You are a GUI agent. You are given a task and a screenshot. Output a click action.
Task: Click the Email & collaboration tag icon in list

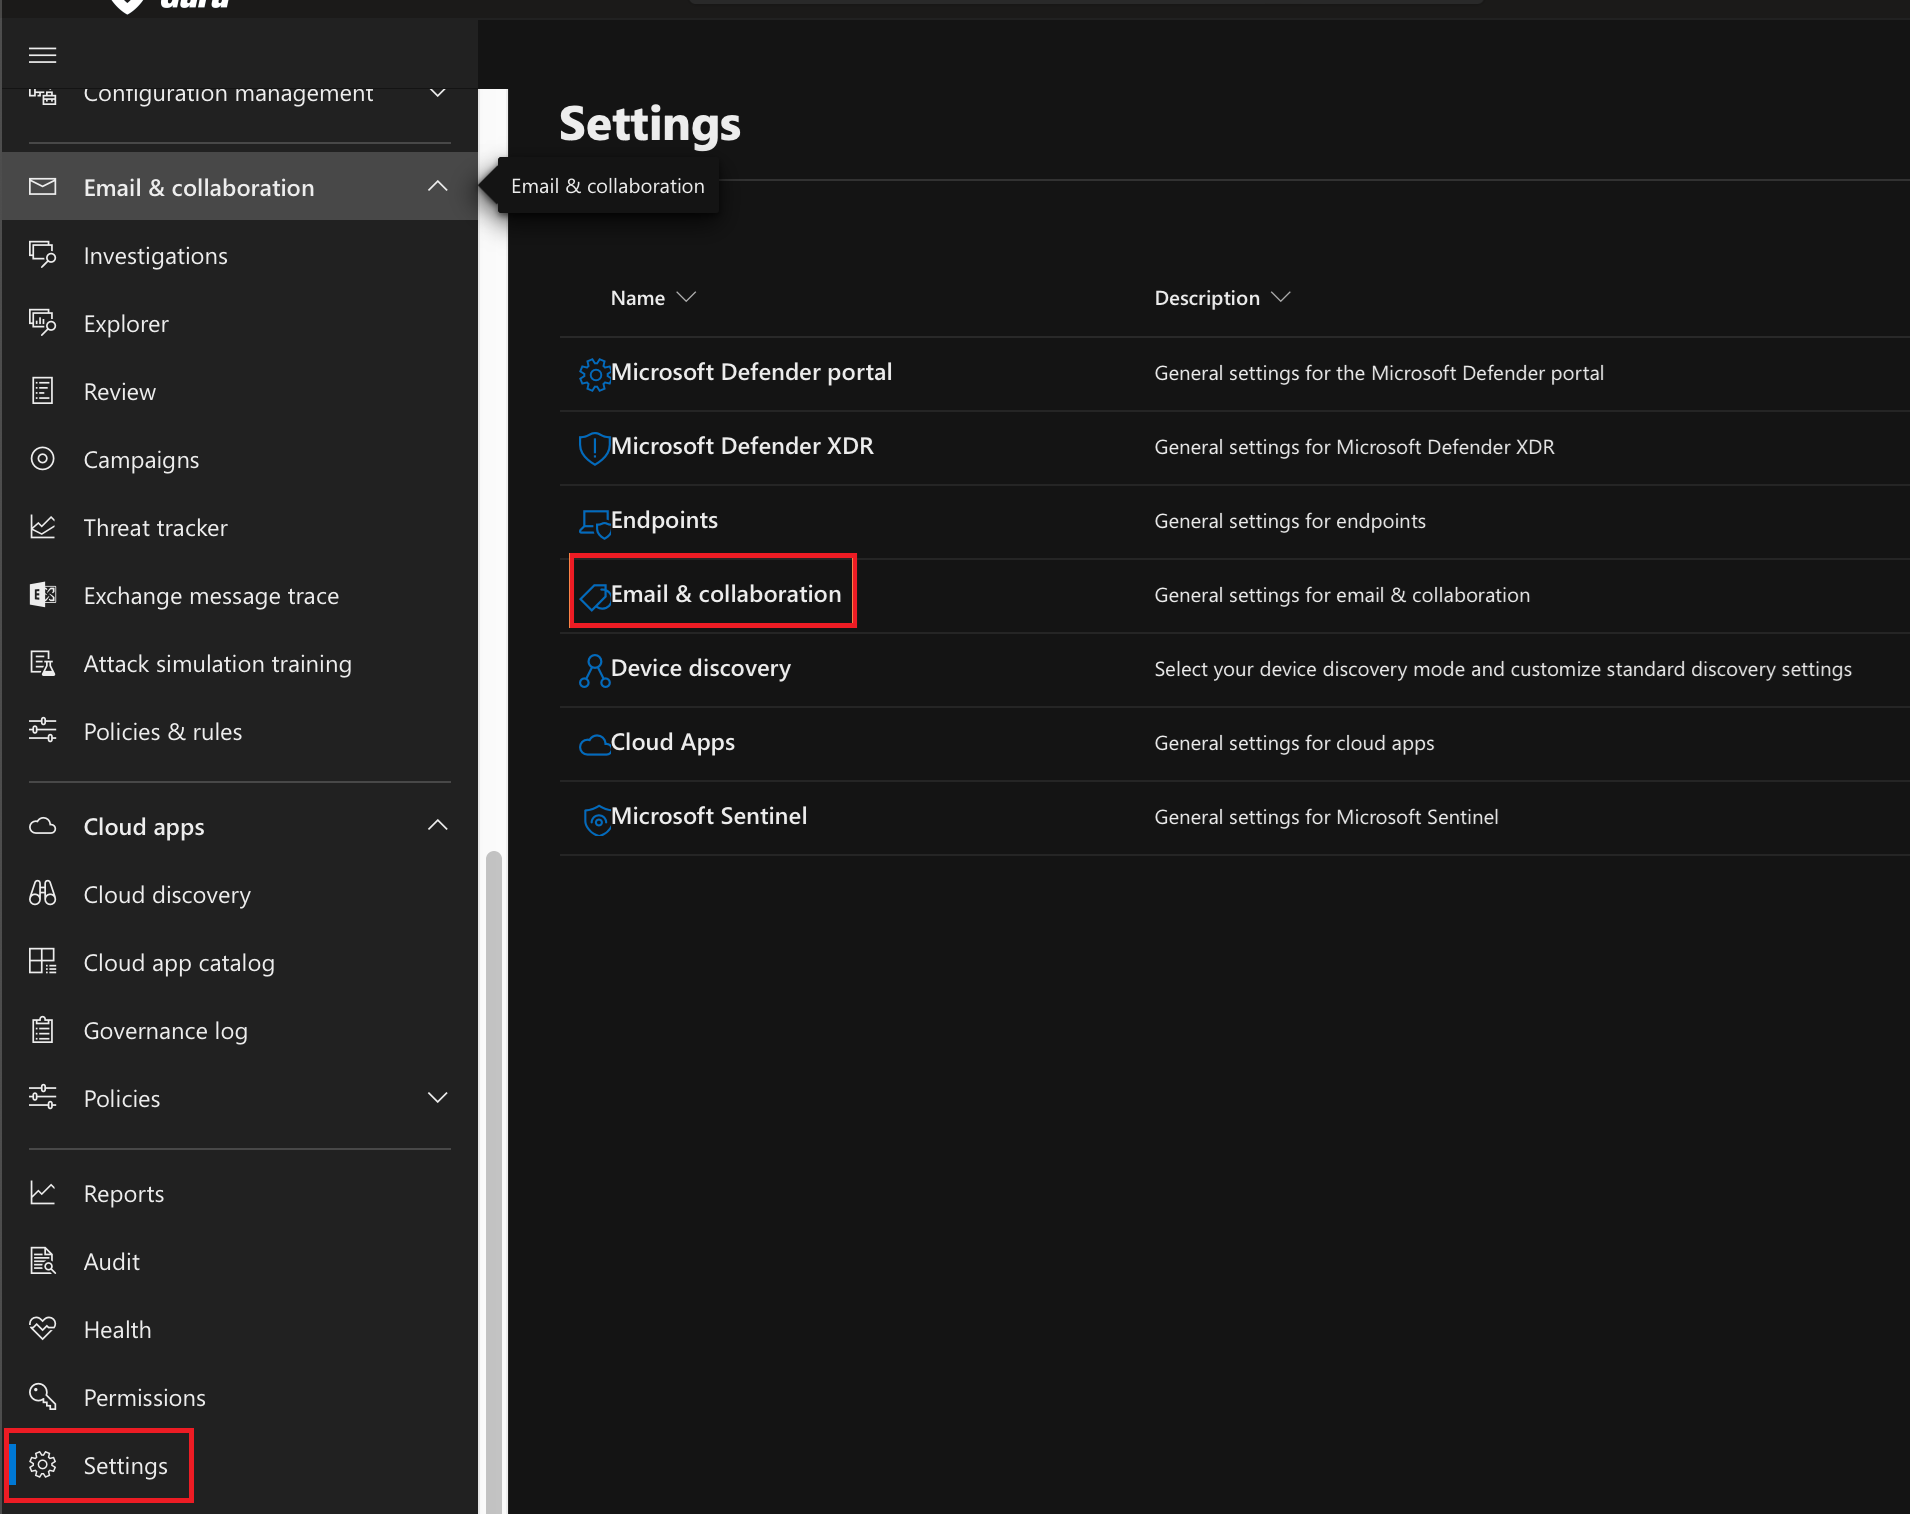point(595,597)
